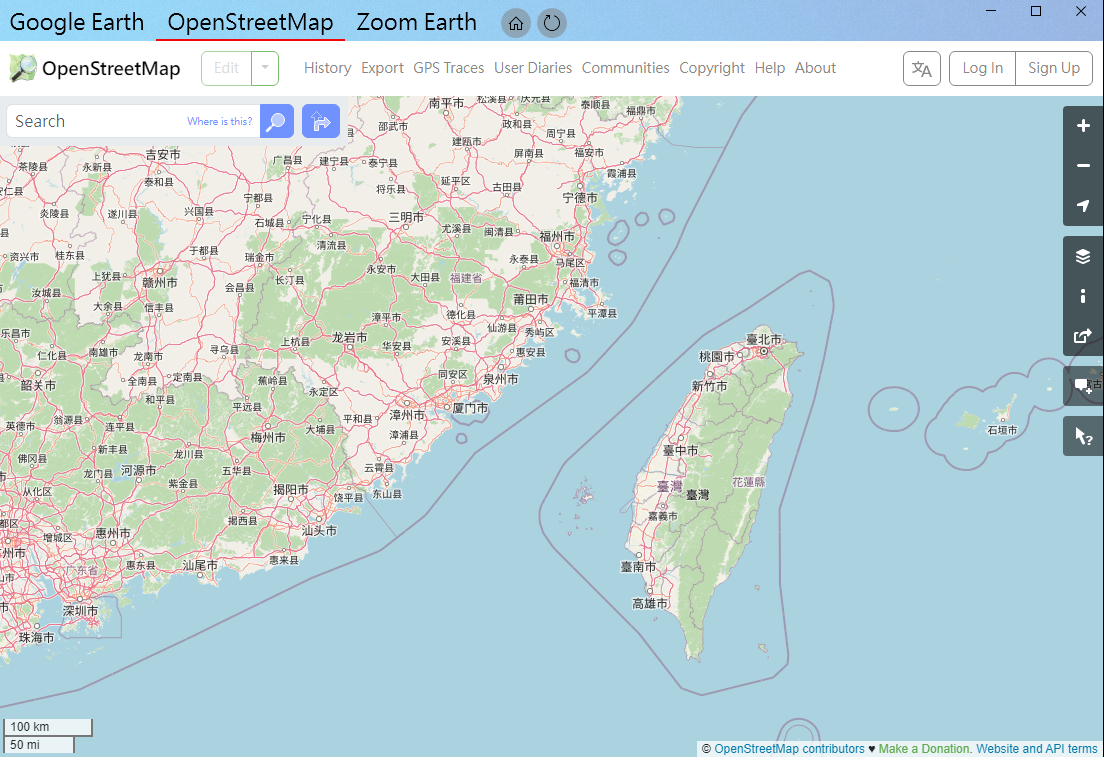Open GPS Traces
The image size is (1104, 757).
click(448, 68)
